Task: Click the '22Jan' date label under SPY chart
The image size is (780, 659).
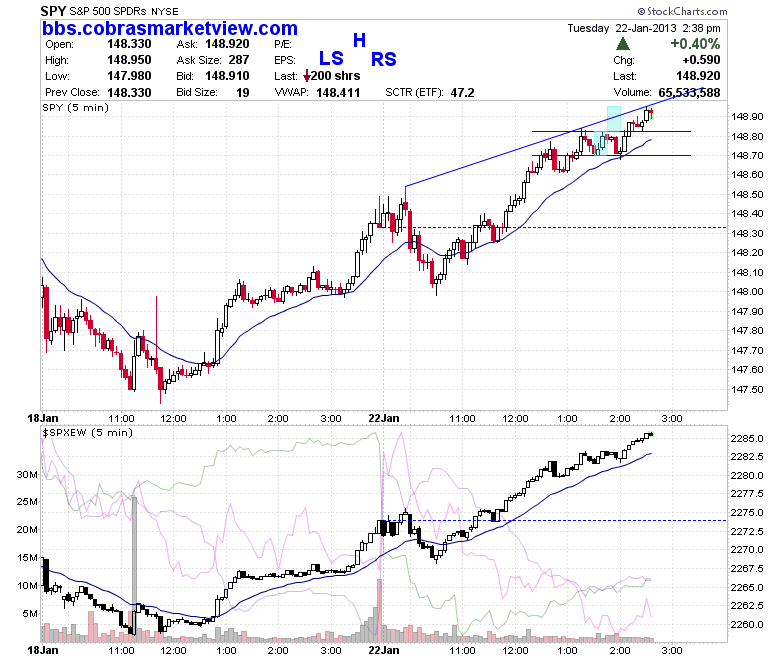Action: pyautogui.click(x=384, y=418)
